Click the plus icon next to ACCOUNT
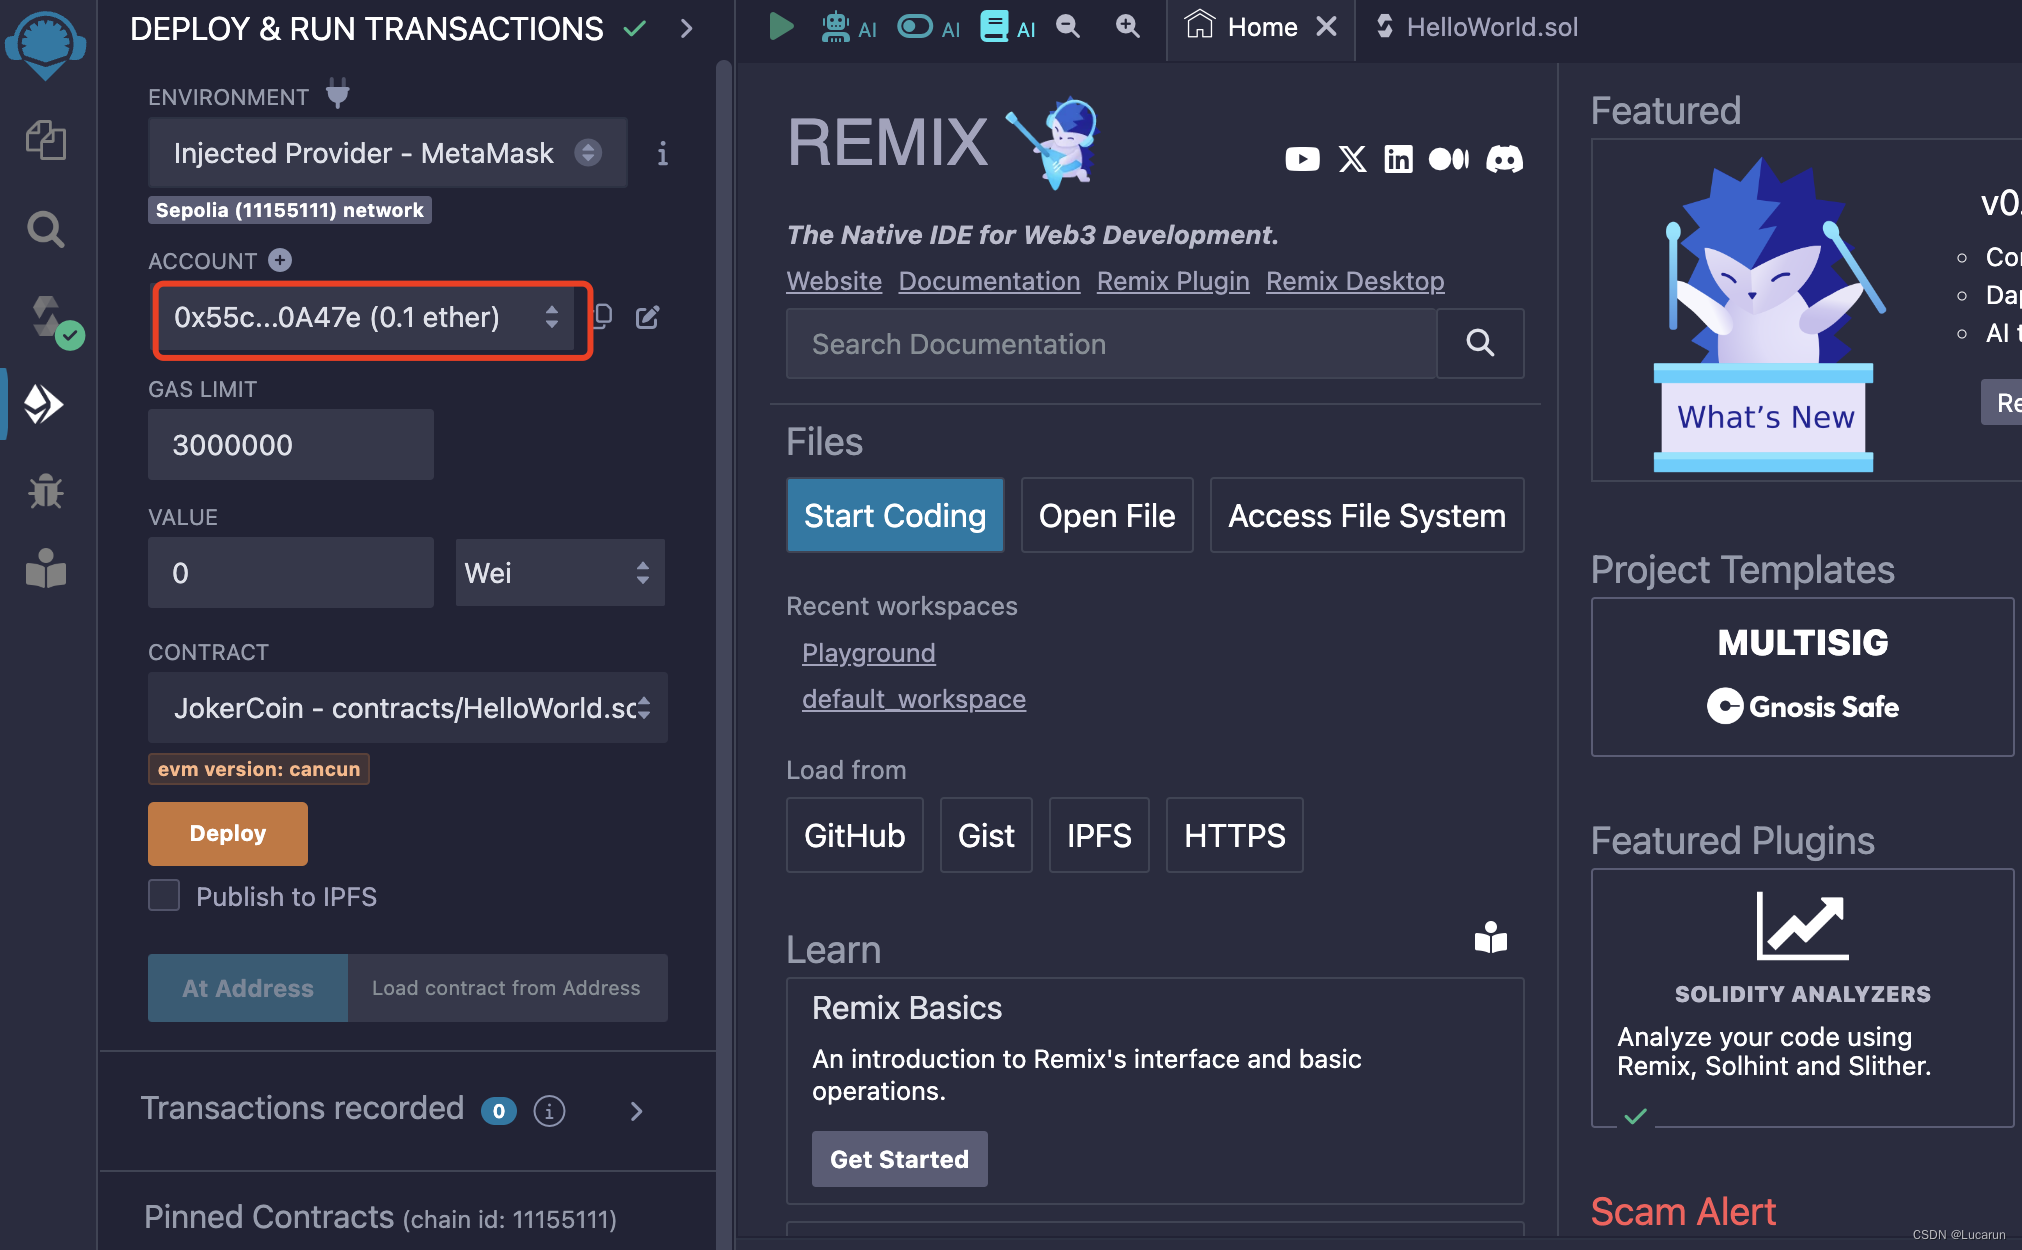 [x=280, y=260]
